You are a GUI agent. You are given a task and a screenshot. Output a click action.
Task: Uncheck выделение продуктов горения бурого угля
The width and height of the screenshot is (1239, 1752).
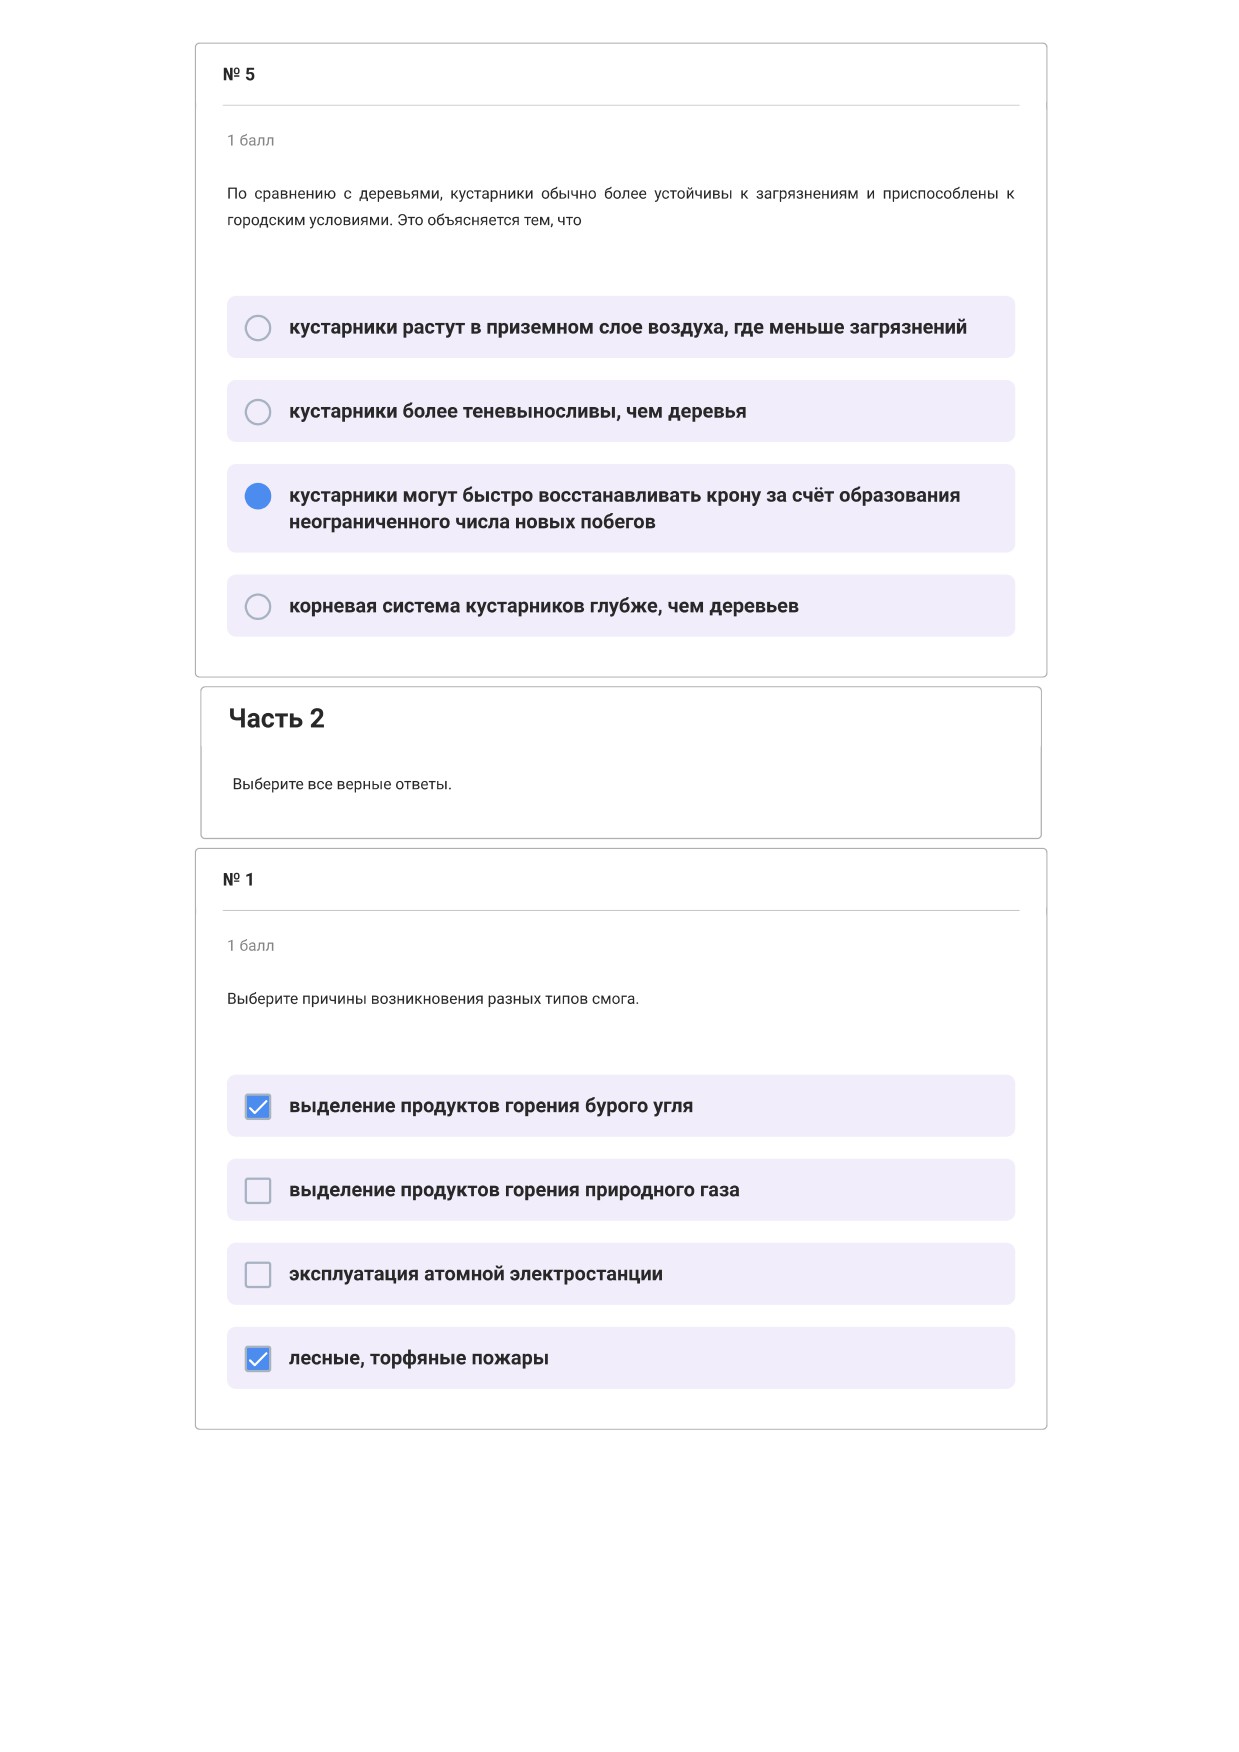258,1106
